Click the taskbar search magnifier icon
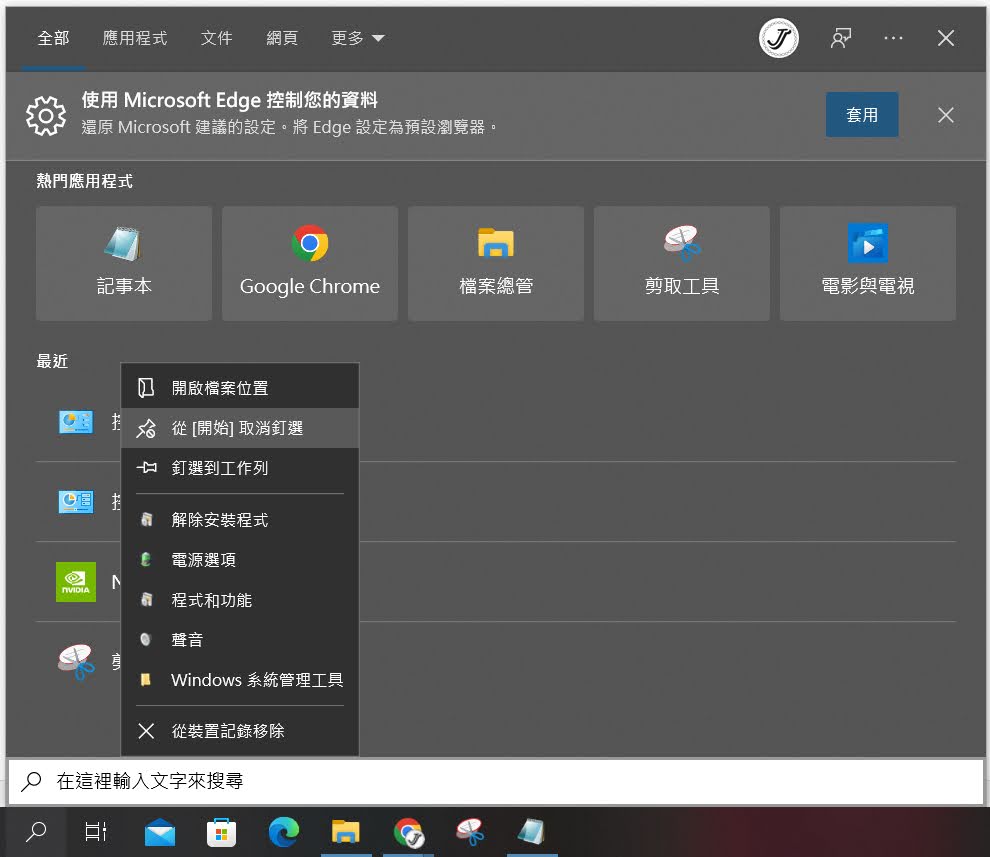This screenshot has width=990, height=857. click(36, 832)
